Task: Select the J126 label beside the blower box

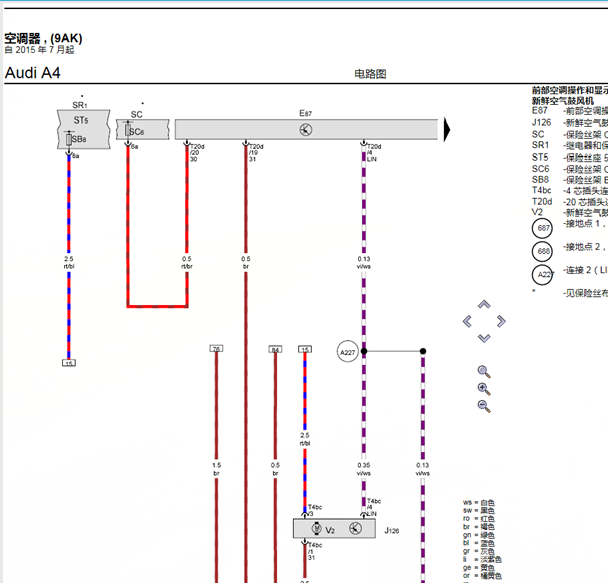Action: [x=392, y=530]
